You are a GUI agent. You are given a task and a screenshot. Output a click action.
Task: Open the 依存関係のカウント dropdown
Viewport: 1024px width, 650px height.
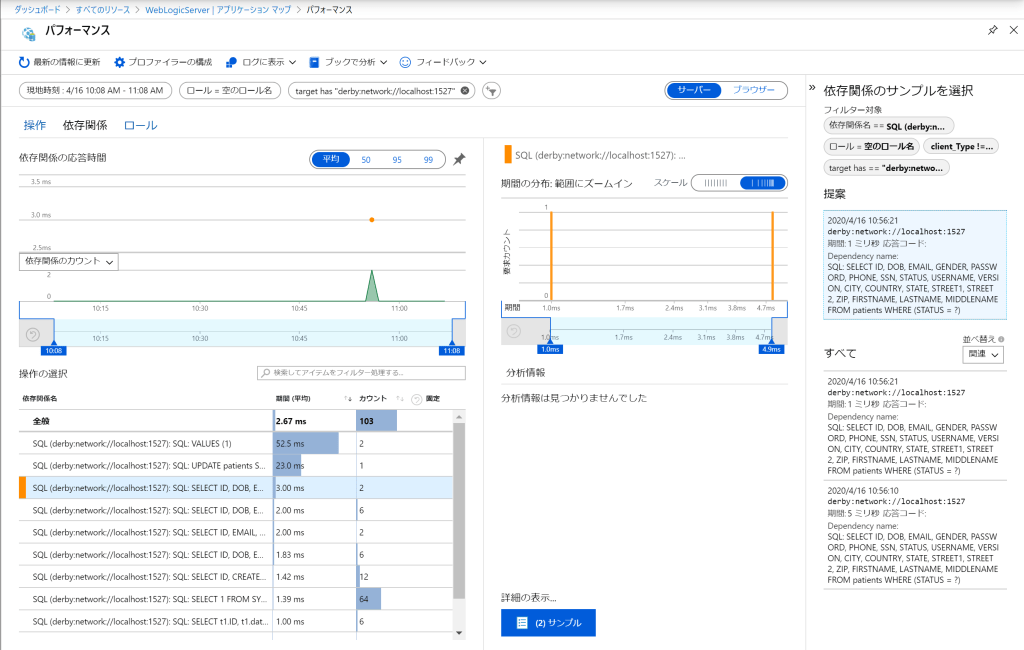pyautogui.click(x=69, y=261)
